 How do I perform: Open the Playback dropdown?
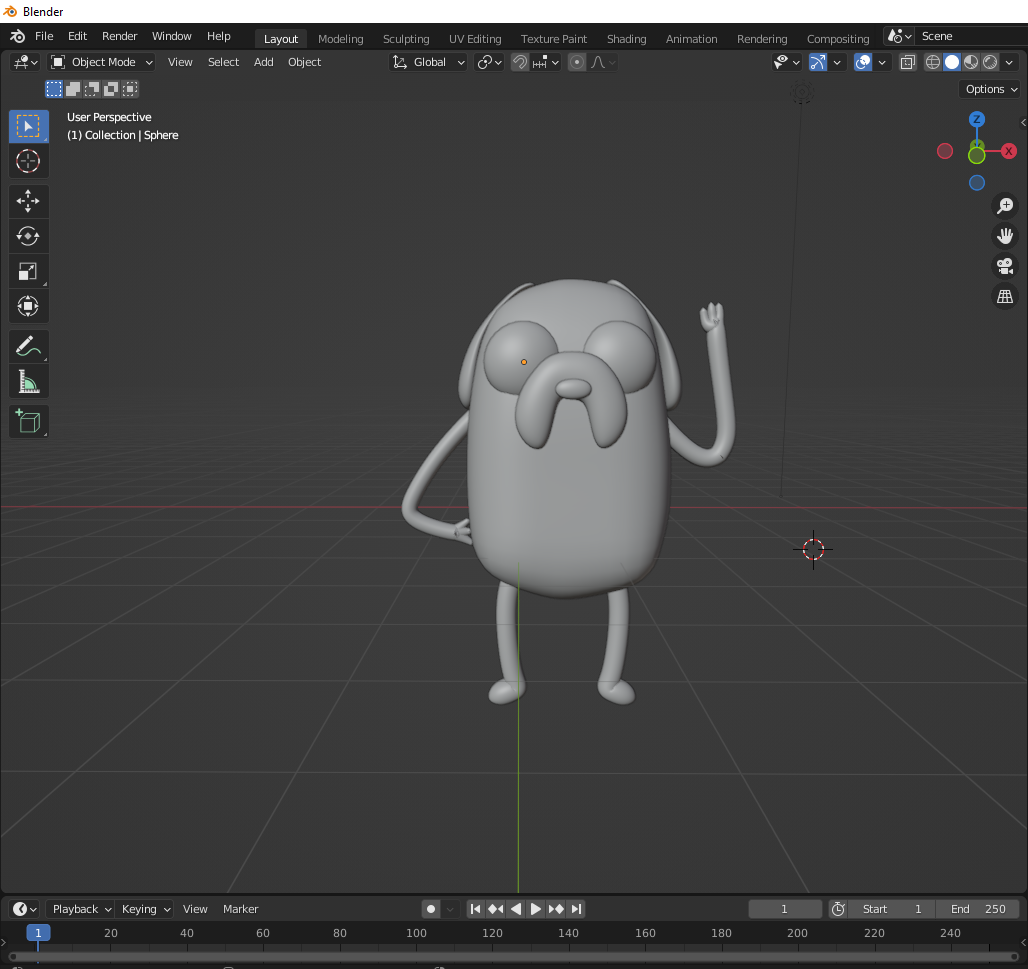81,909
